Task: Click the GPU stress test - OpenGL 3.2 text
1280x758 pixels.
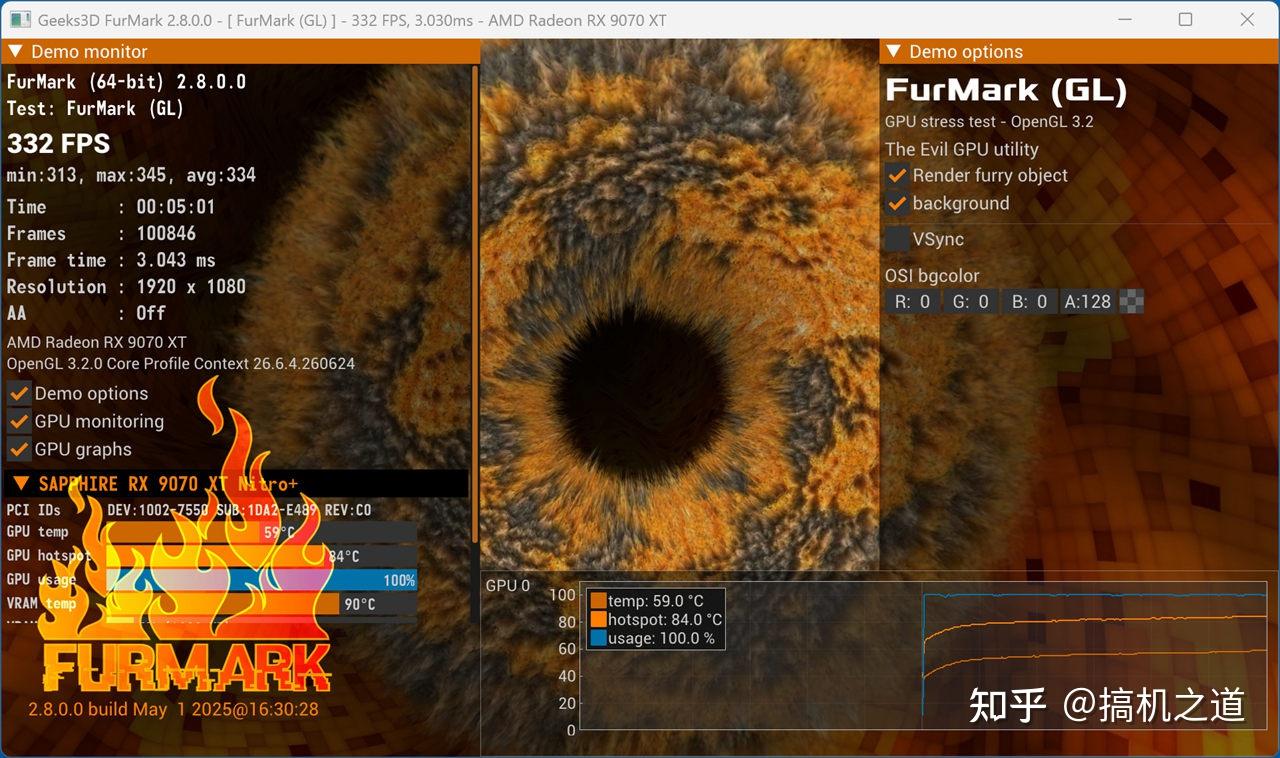Action: pyautogui.click(x=989, y=122)
